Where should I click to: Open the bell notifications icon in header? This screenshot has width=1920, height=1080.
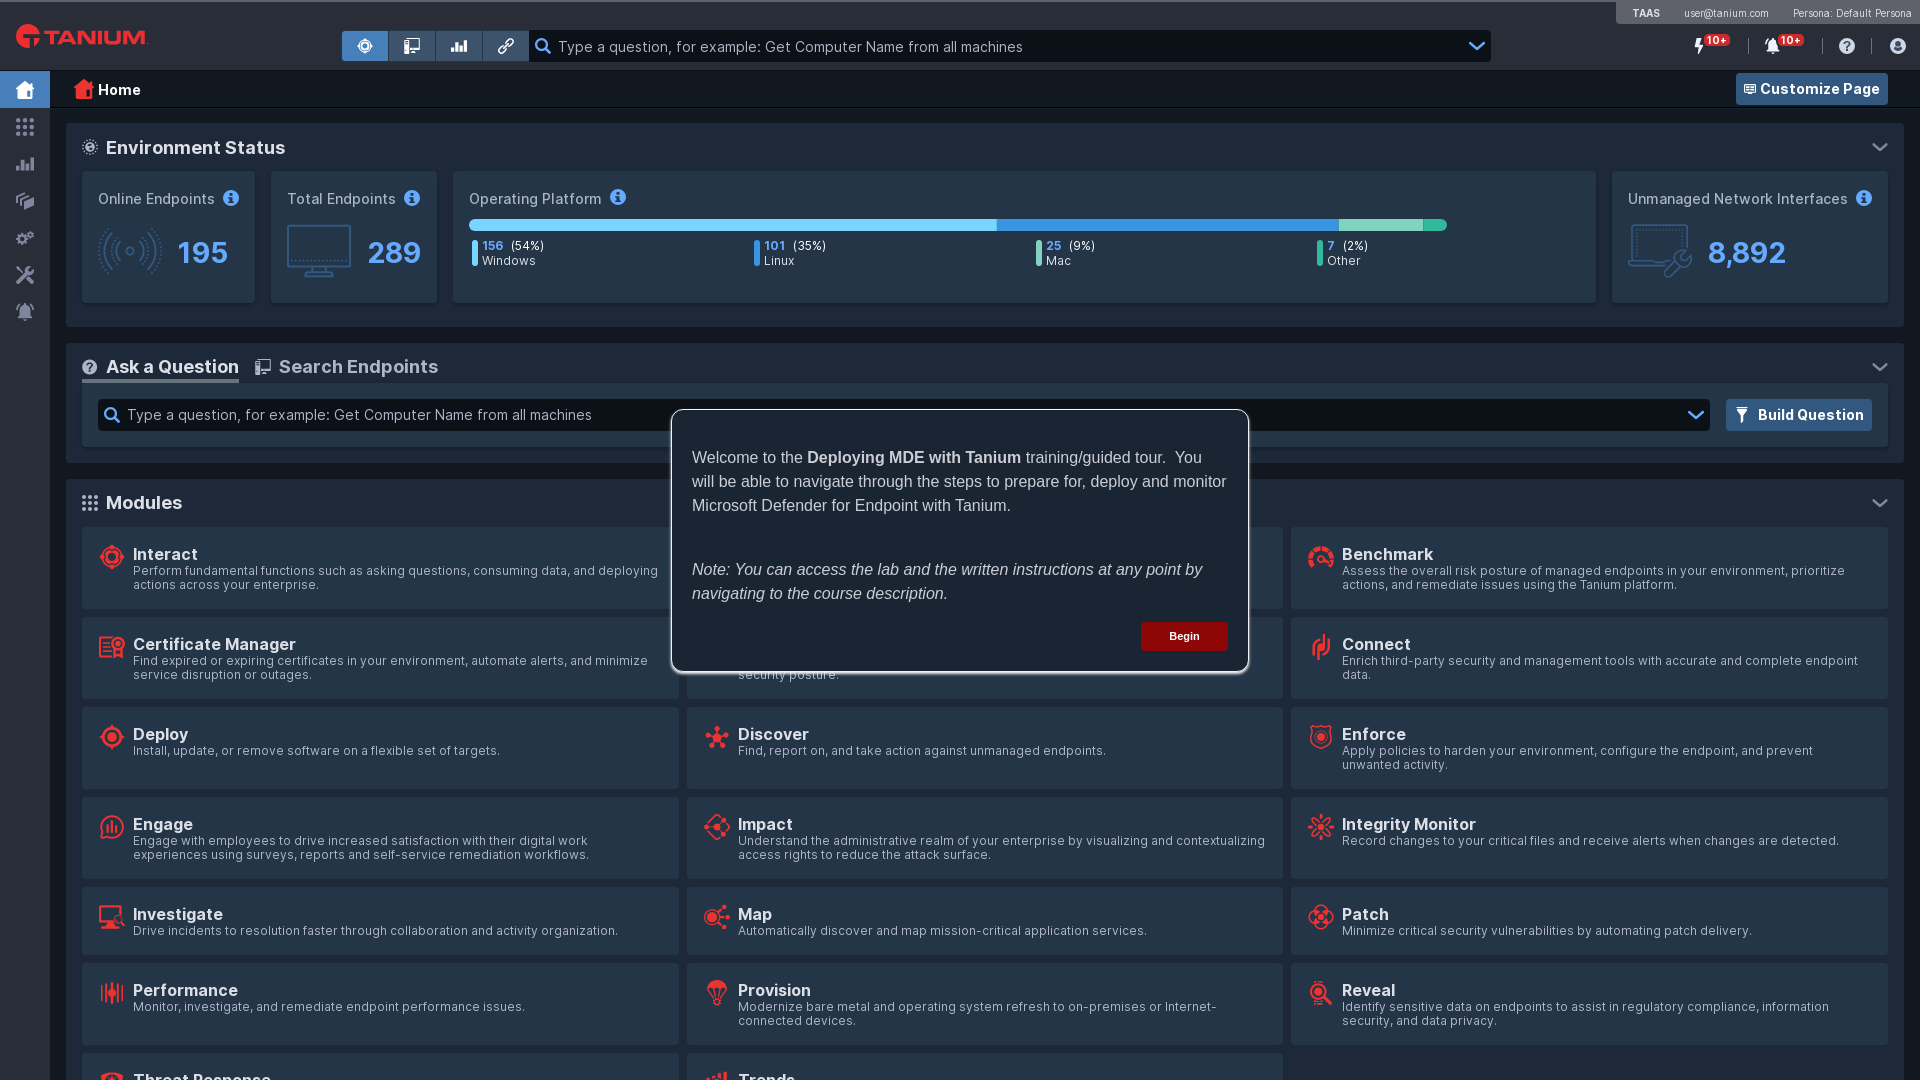(1772, 46)
